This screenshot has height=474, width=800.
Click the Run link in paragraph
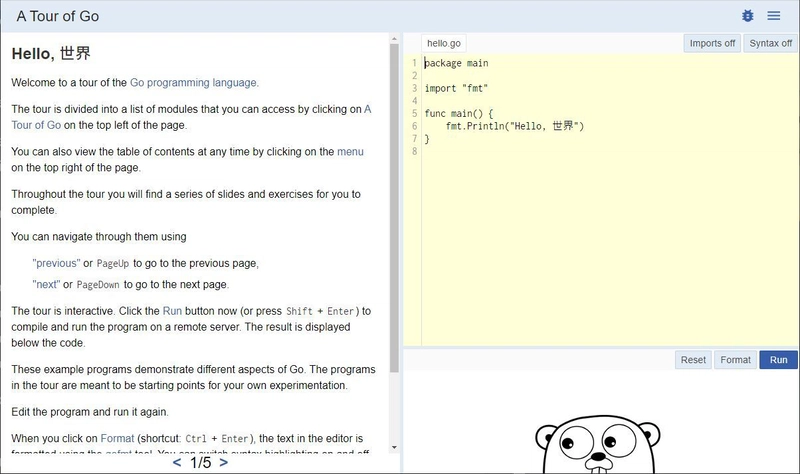[172, 311]
